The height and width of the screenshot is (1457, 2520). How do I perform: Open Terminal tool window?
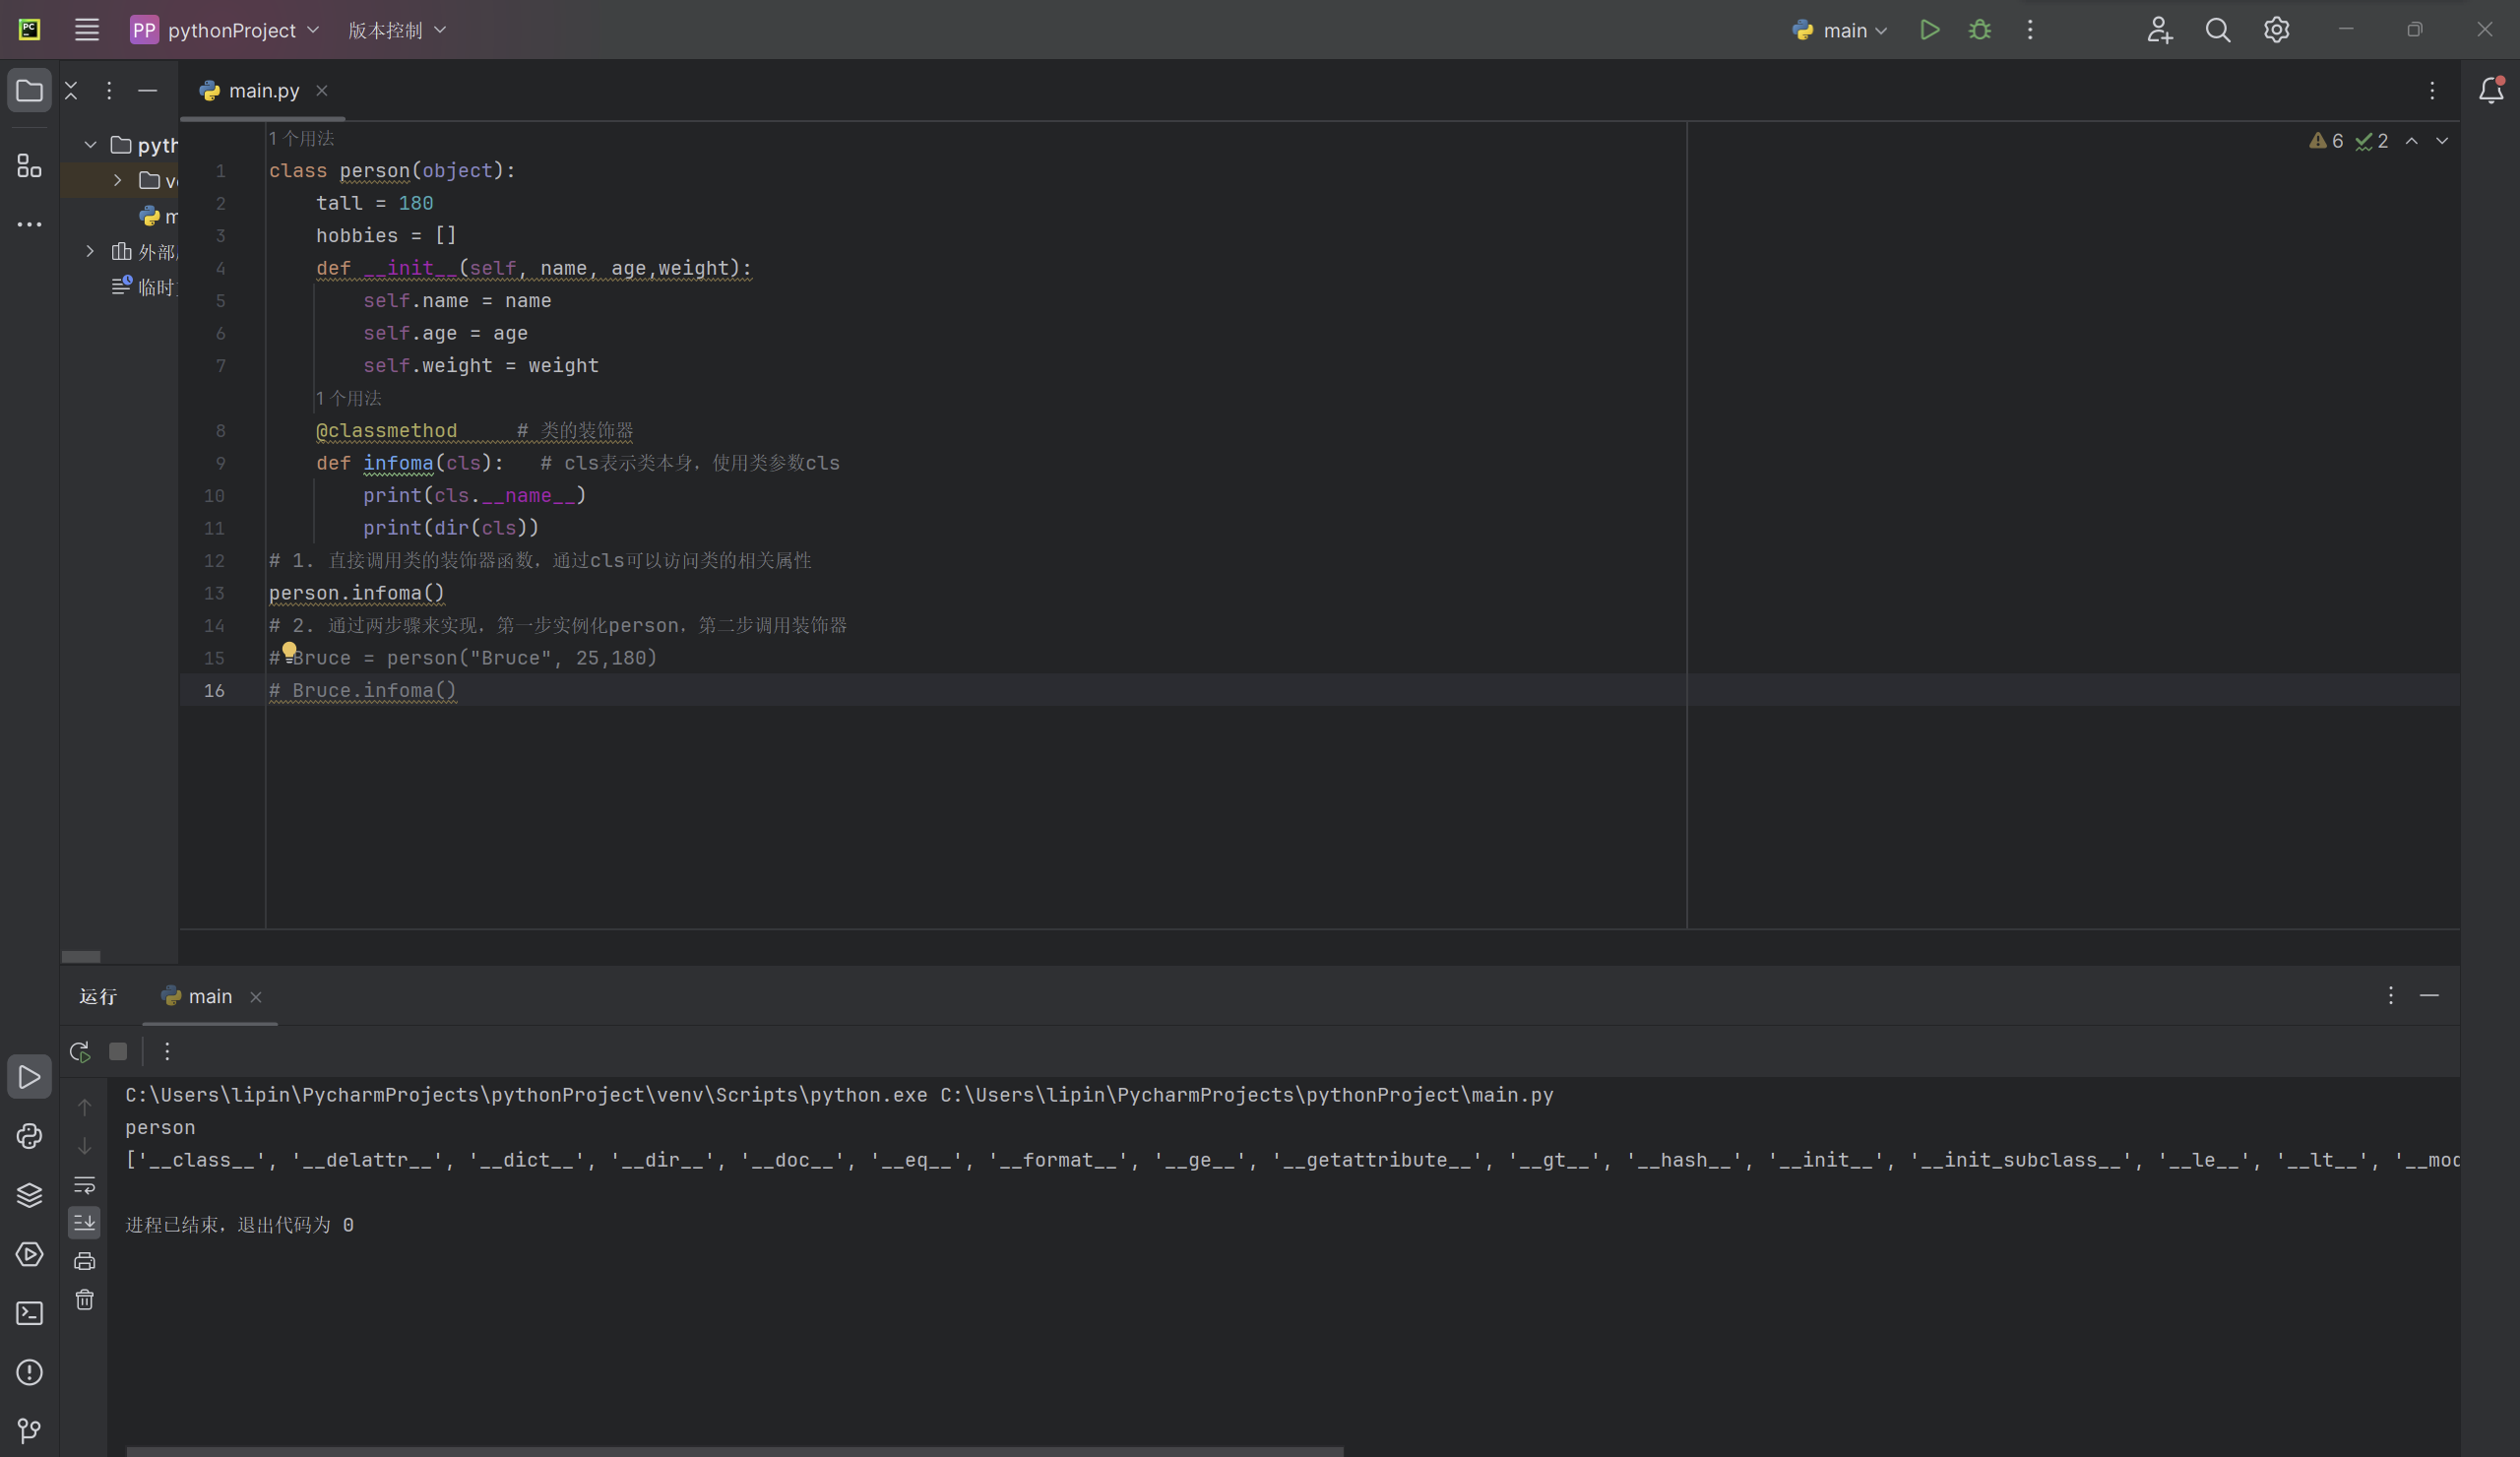pos(29,1313)
